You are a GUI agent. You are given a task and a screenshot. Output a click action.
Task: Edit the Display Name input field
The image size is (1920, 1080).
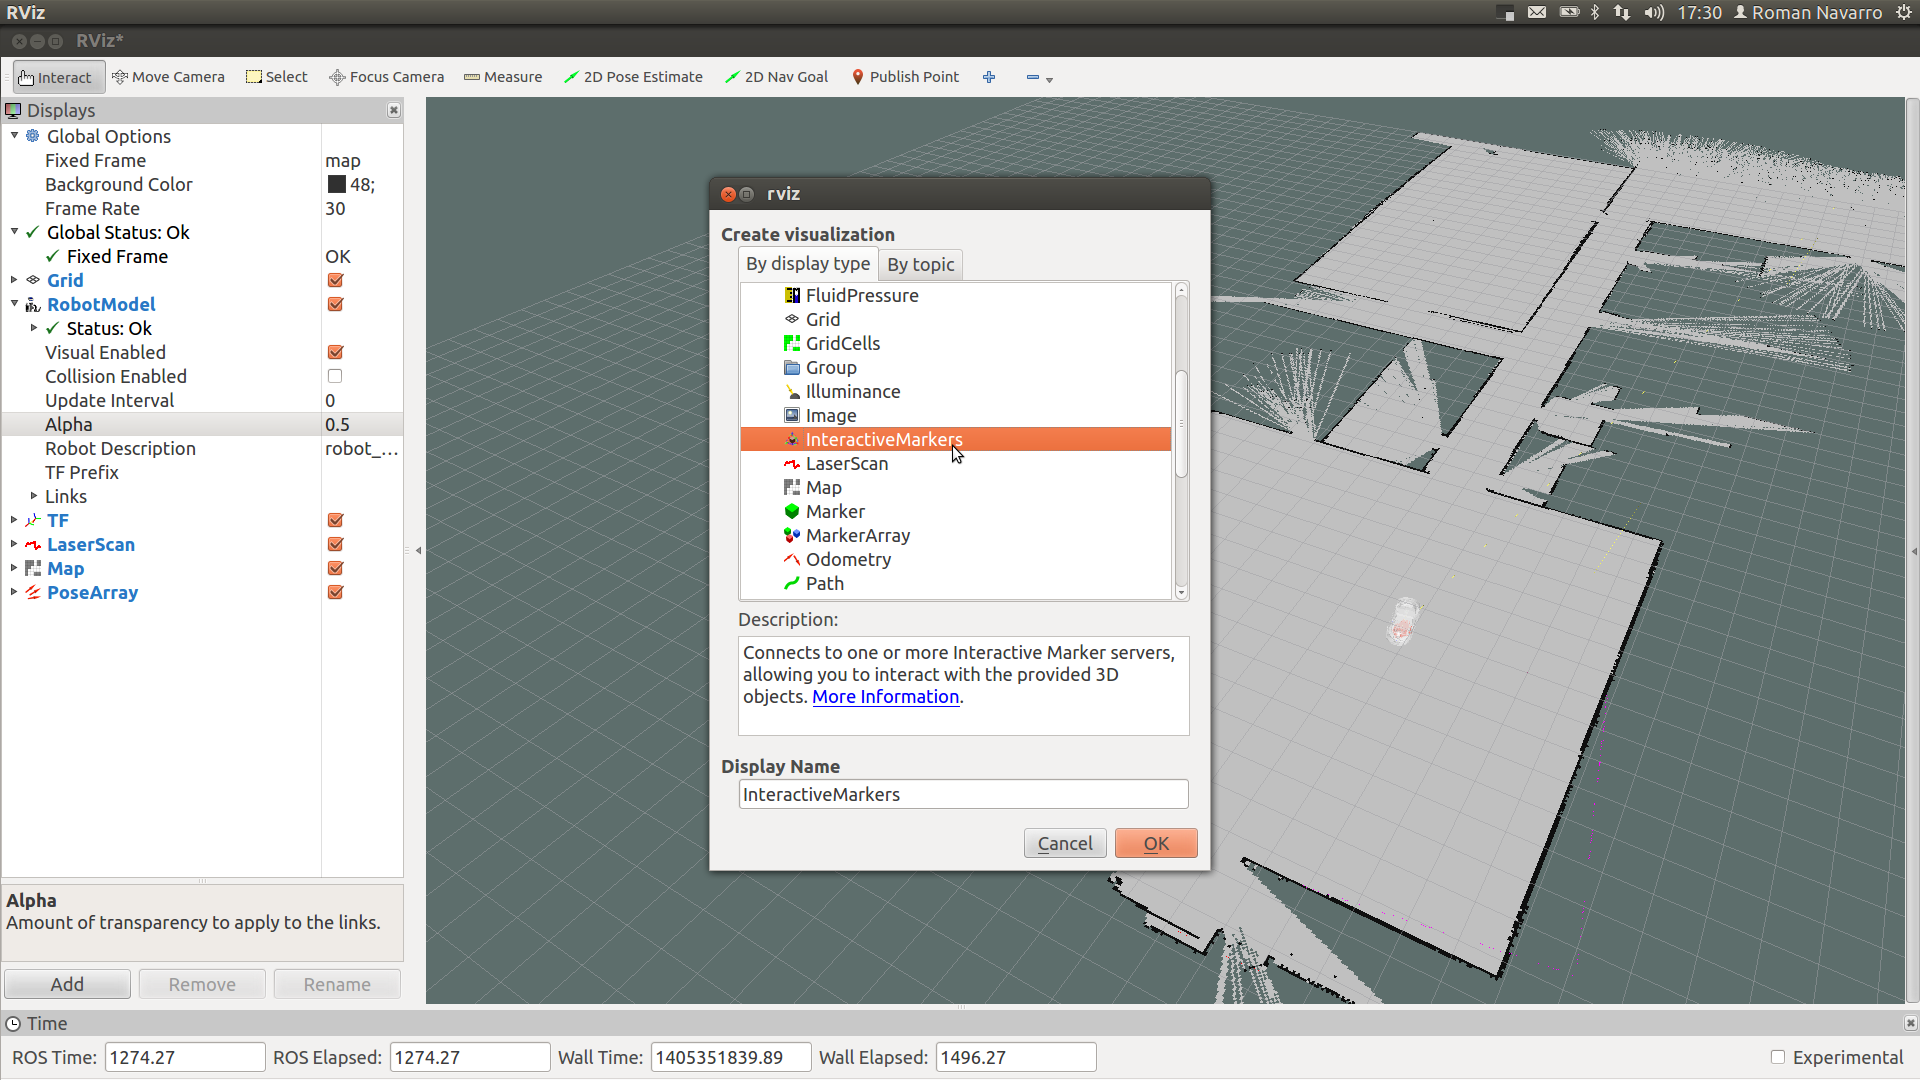961,794
